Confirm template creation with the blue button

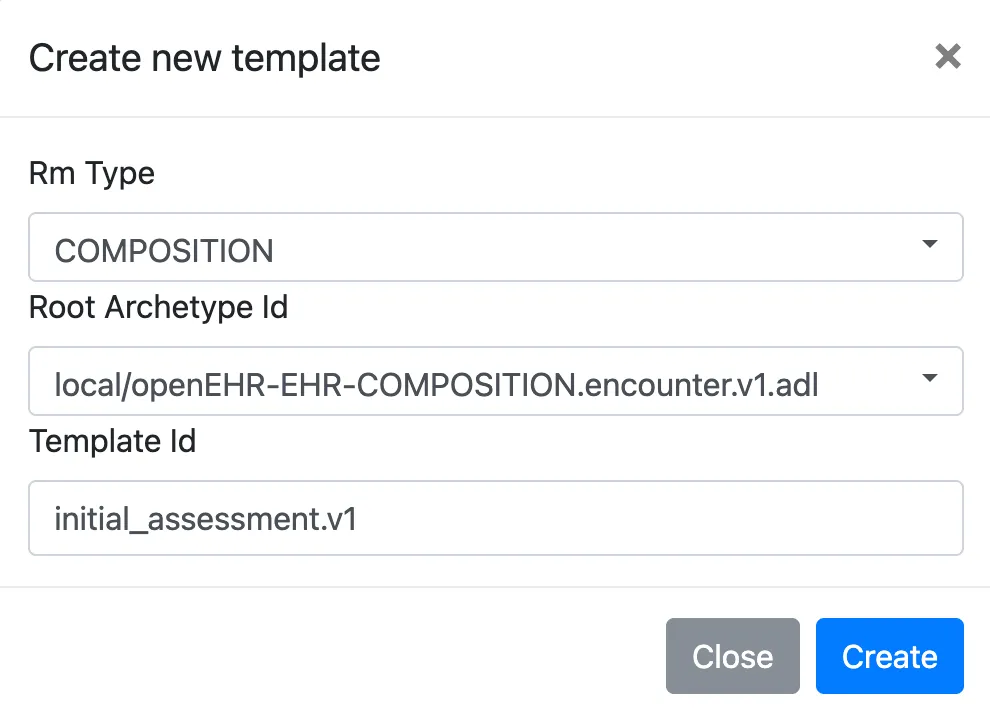click(889, 656)
